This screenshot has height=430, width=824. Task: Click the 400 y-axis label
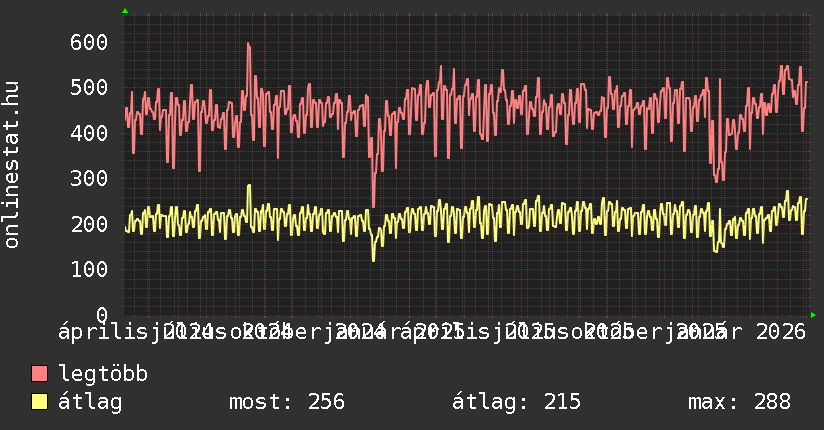[89, 133]
